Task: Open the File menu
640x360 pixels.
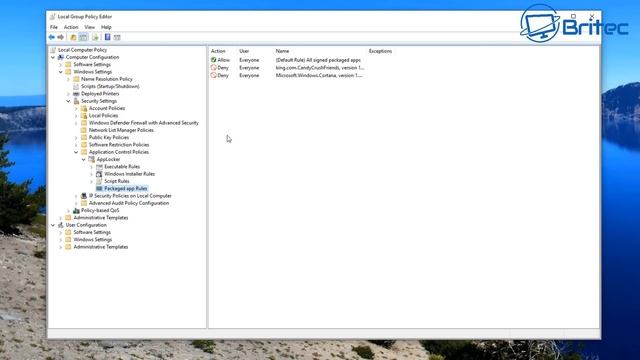Action: [x=54, y=27]
